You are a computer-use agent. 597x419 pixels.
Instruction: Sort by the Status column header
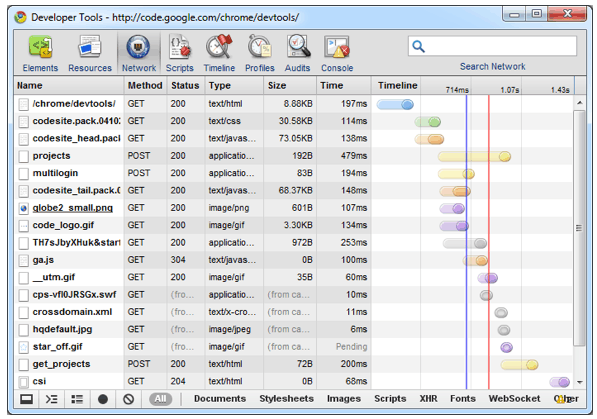[185, 85]
